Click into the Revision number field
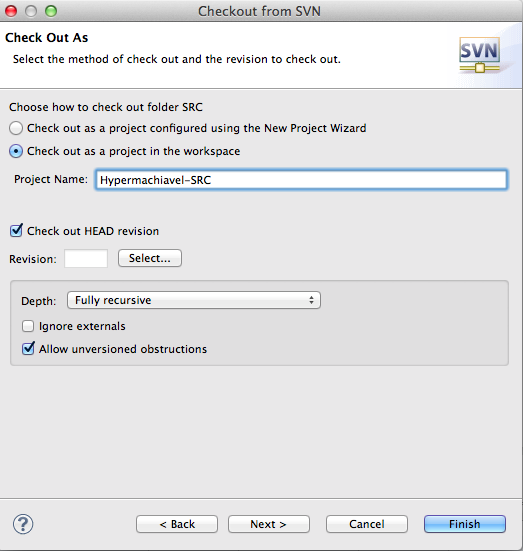Image resolution: width=523 pixels, height=551 pixels. 86,258
